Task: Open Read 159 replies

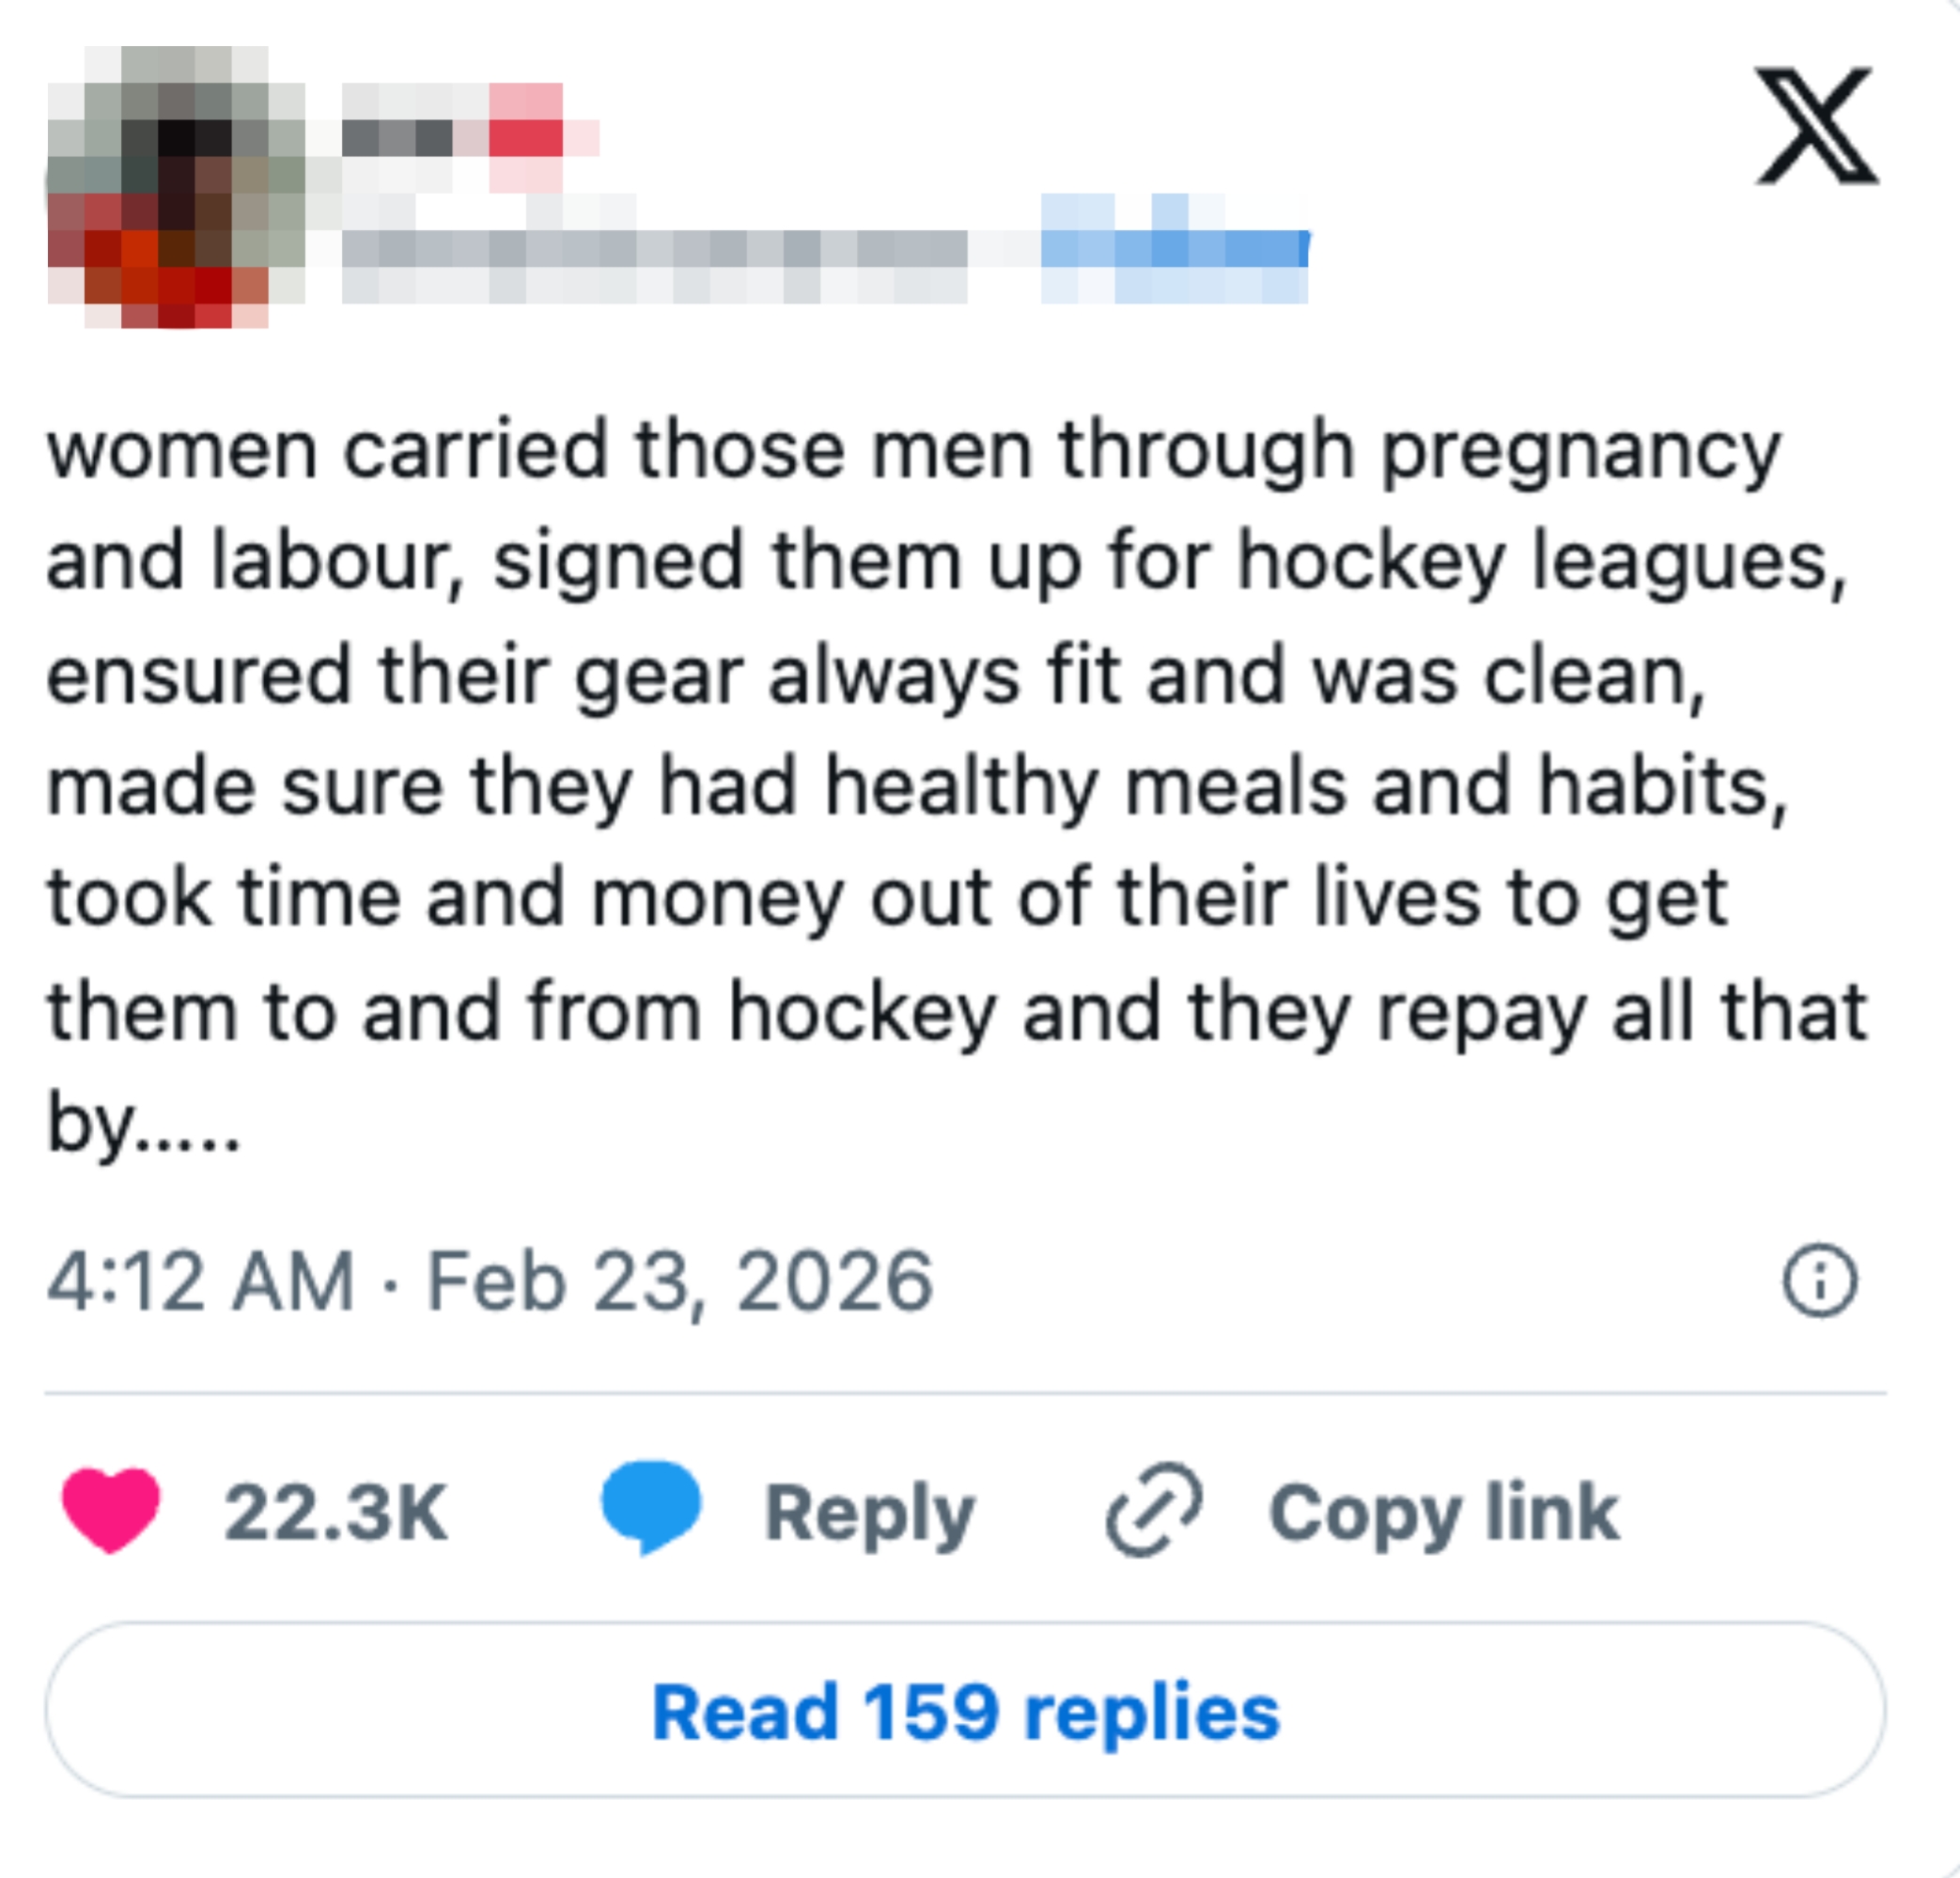Action: coord(965,1714)
